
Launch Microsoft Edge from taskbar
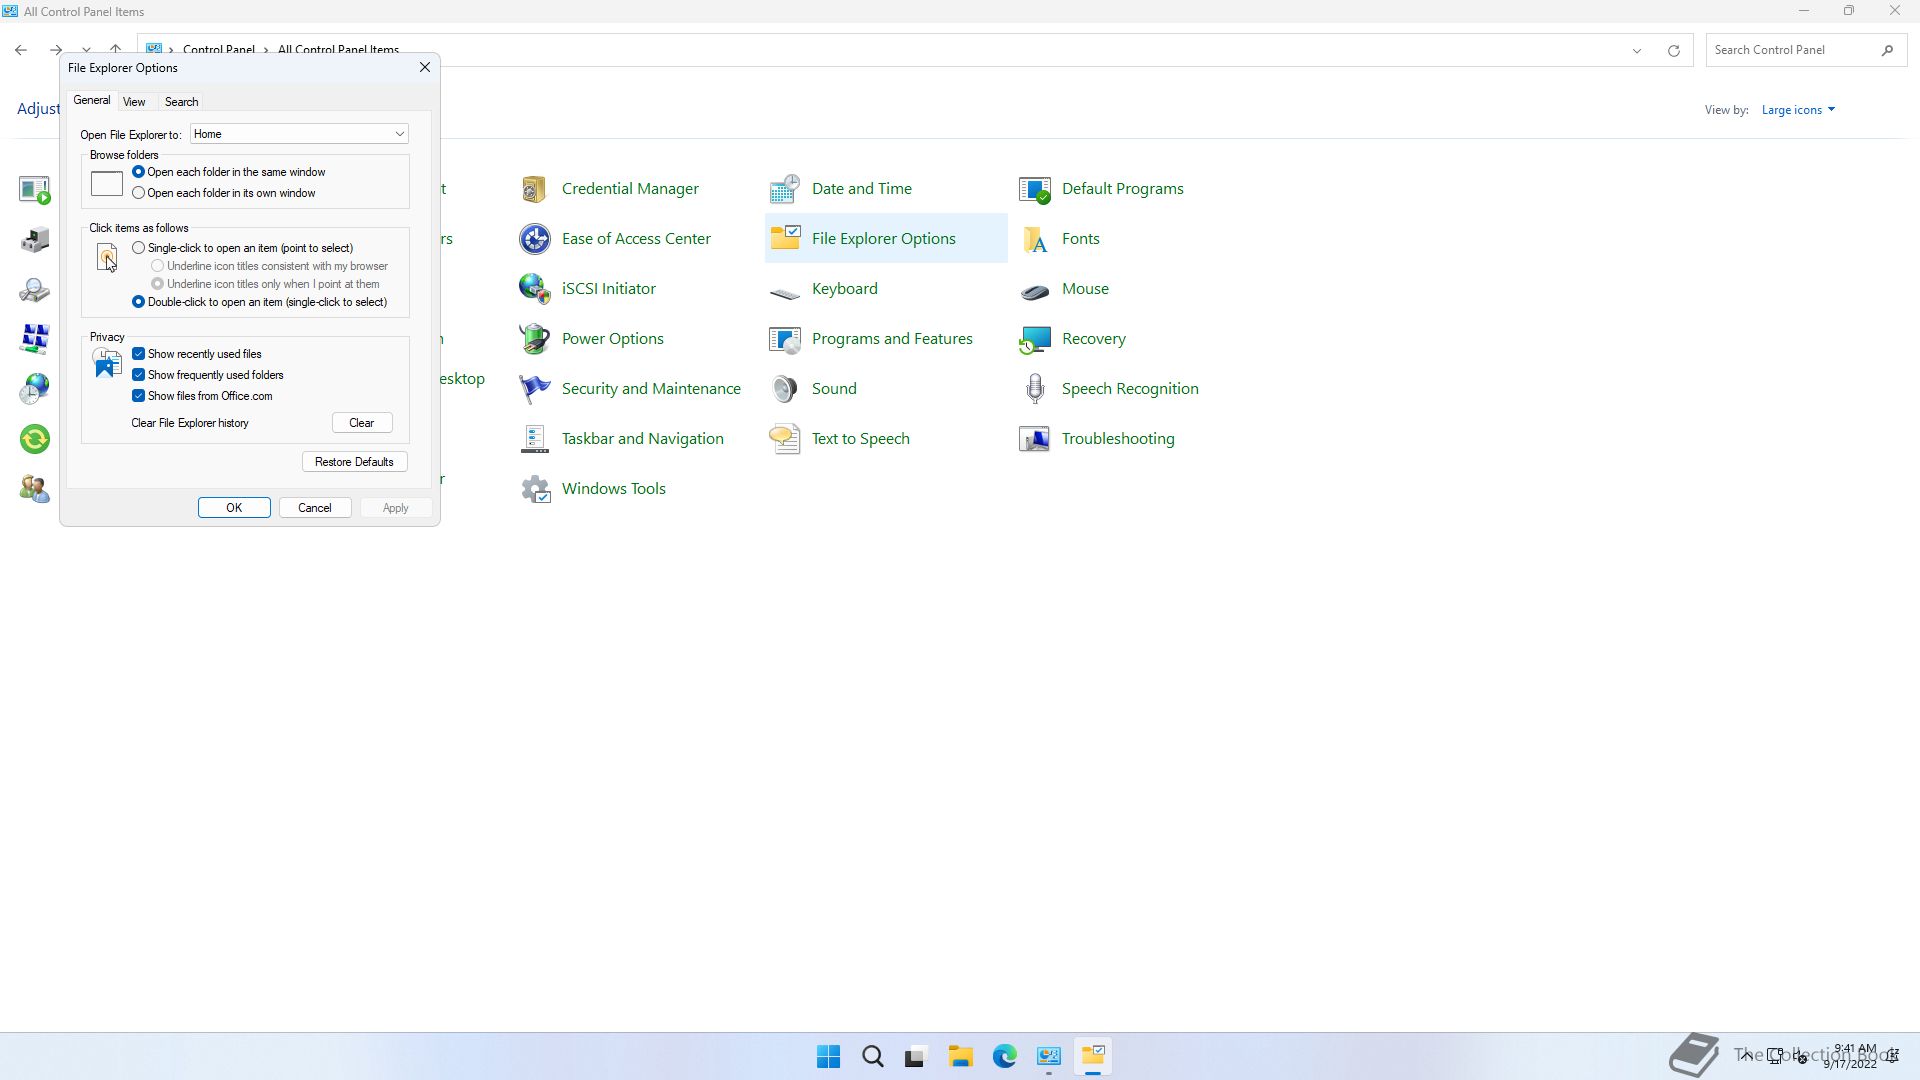tap(1004, 1057)
